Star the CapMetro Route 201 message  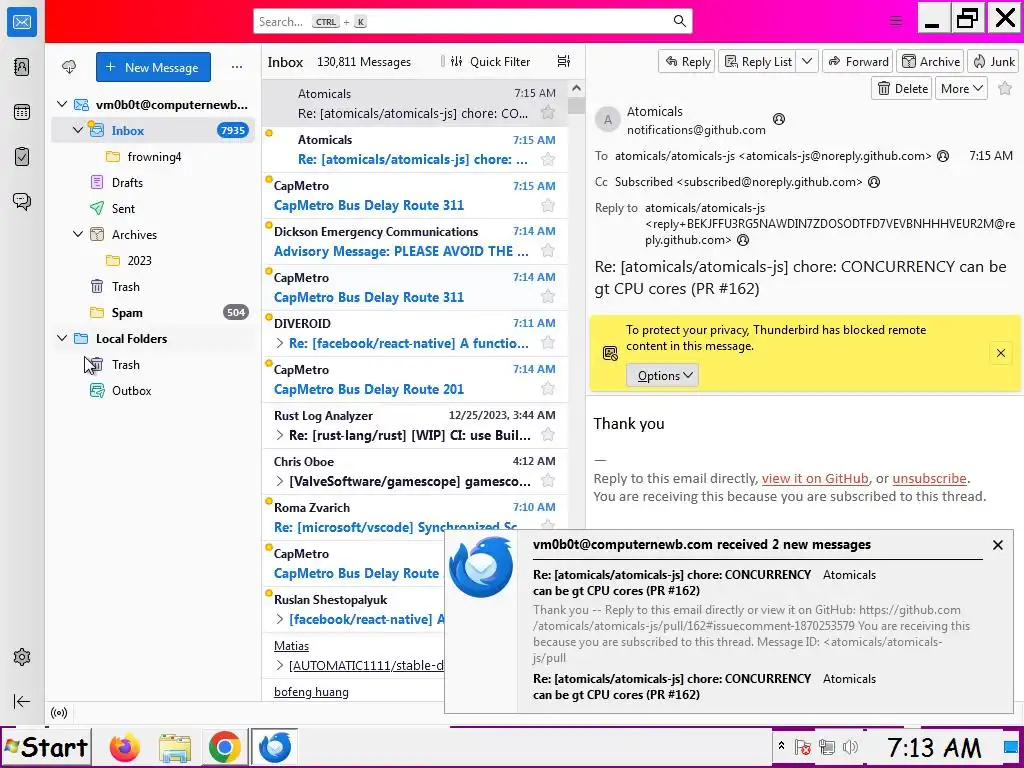coord(548,389)
